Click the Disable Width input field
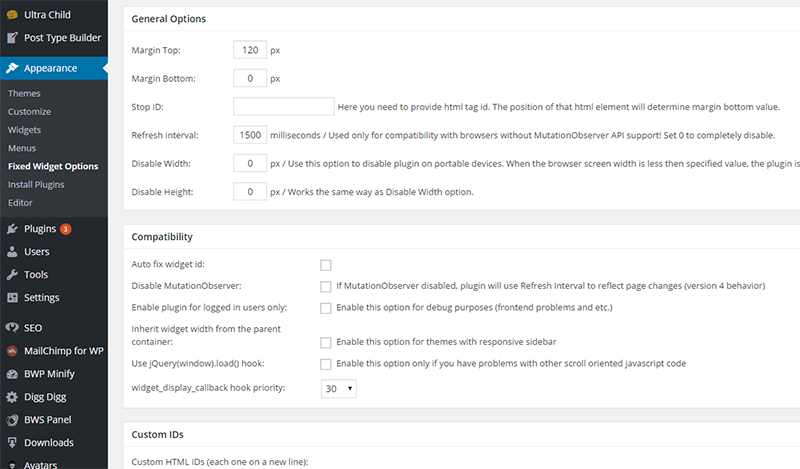Screen dimensions: 800x469 [x=250, y=163]
